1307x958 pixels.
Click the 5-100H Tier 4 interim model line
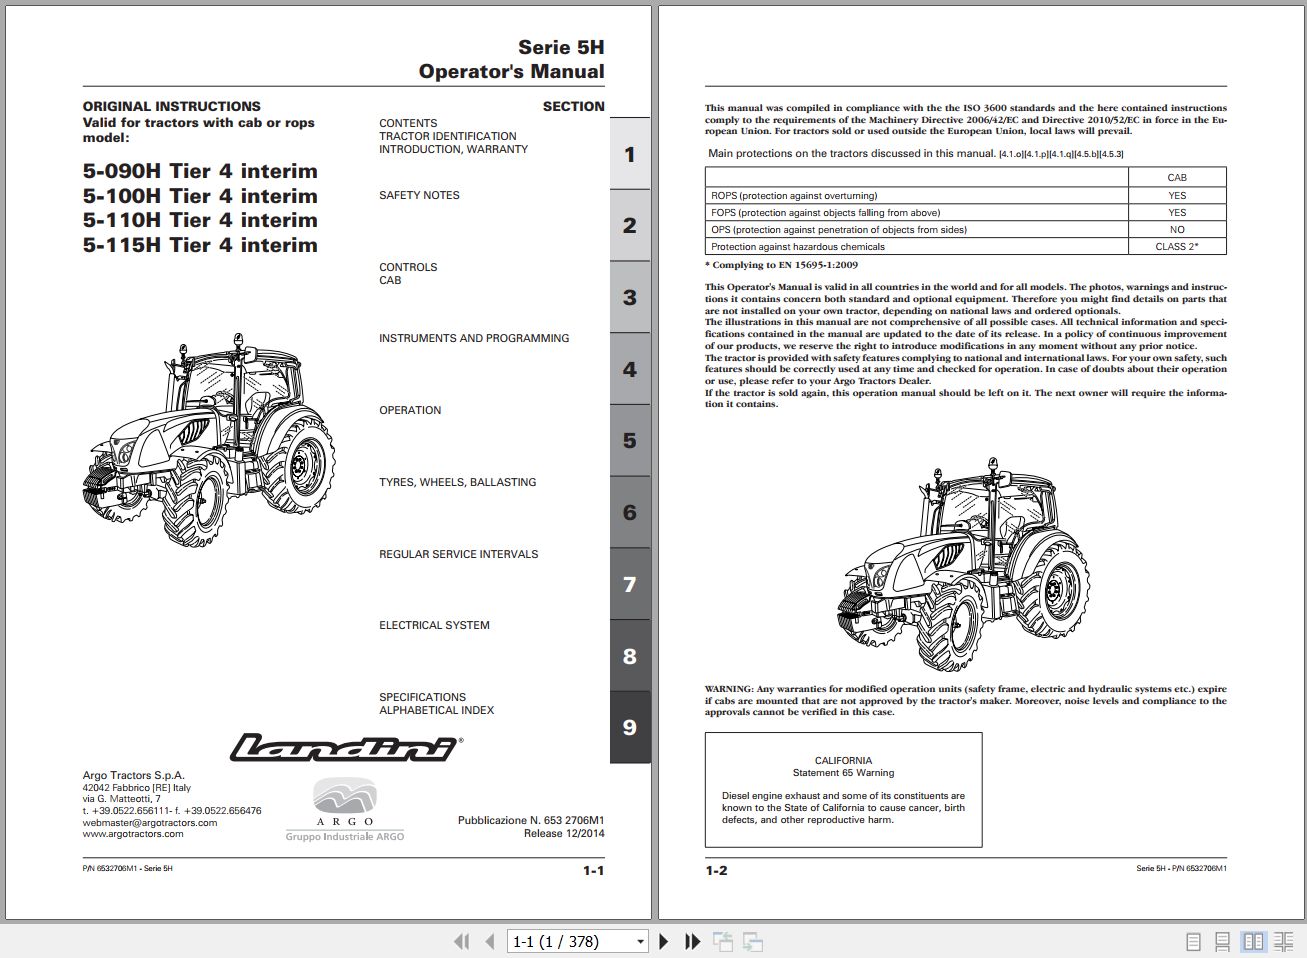(200, 196)
